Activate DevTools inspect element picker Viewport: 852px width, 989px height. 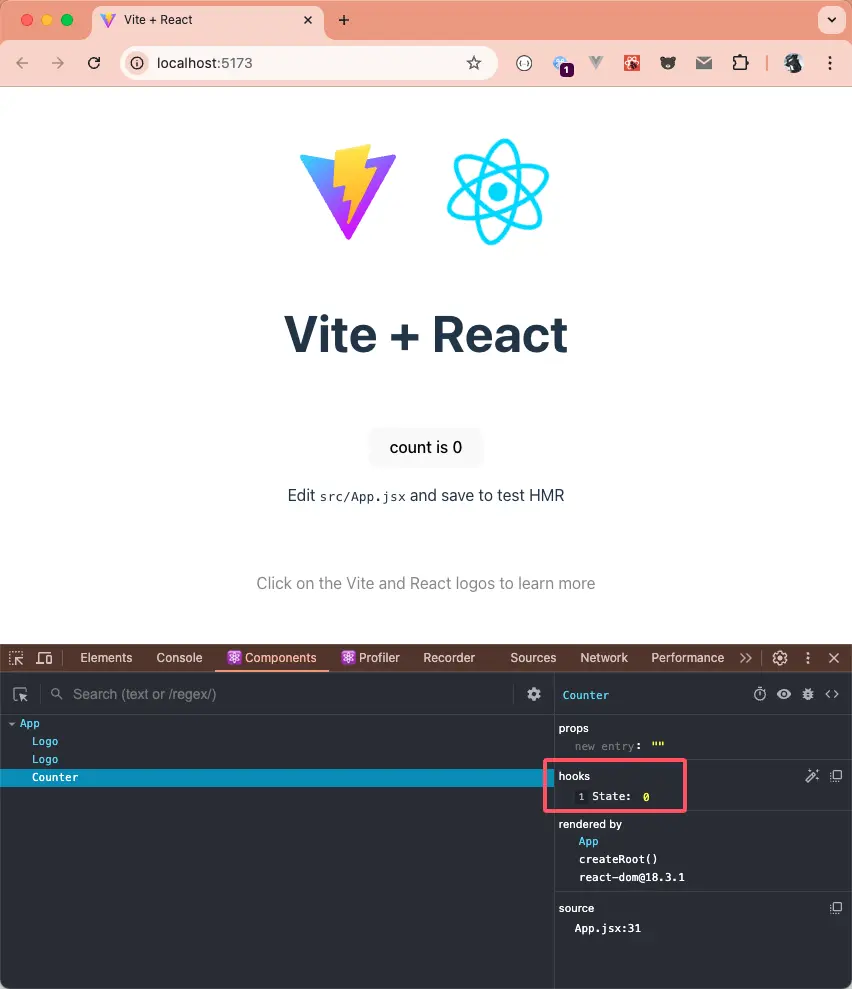click(16, 658)
